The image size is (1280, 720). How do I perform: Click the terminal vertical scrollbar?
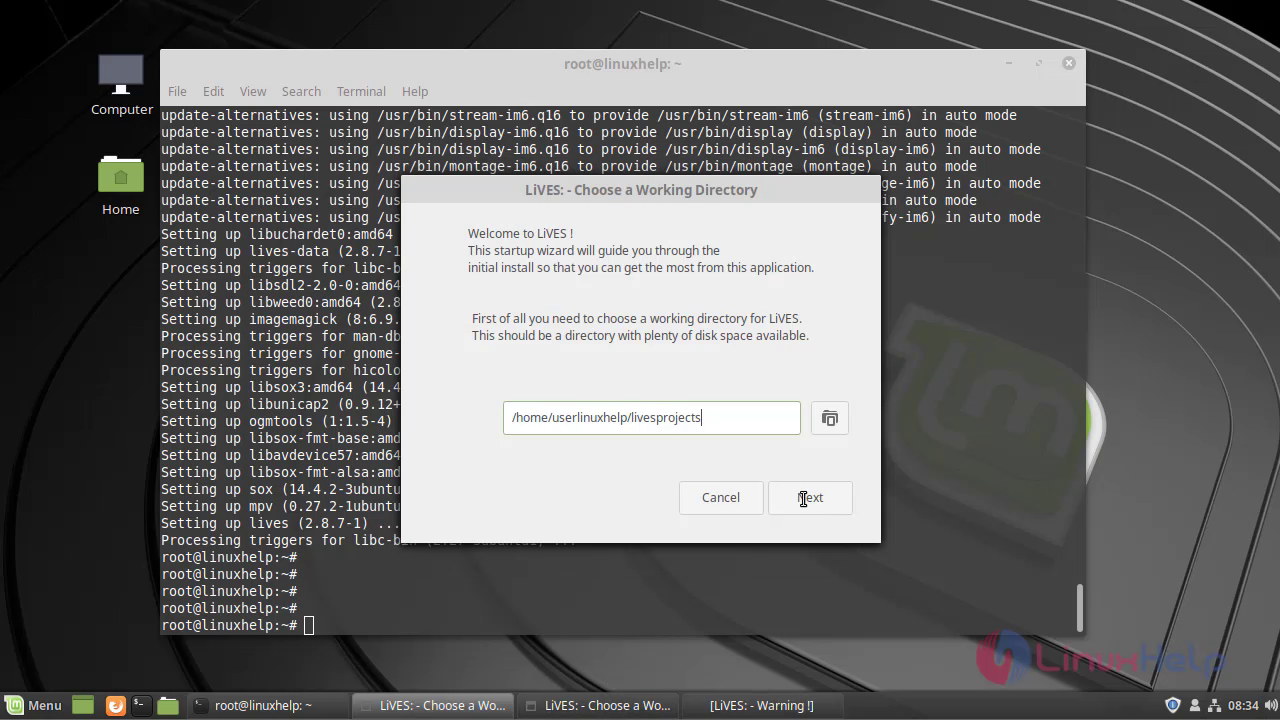tap(1079, 607)
